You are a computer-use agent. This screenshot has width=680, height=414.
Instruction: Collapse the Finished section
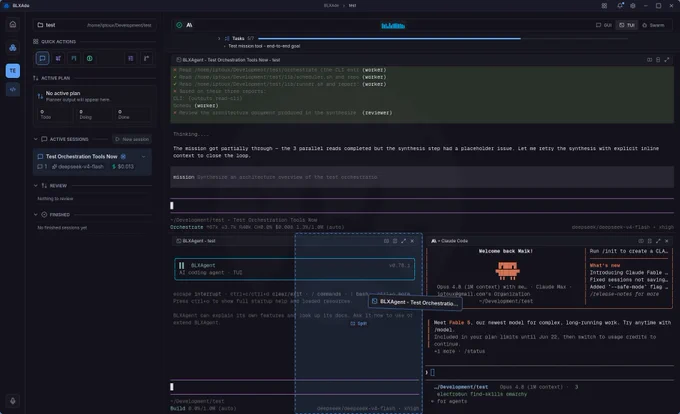pyautogui.click(x=36, y=215)
